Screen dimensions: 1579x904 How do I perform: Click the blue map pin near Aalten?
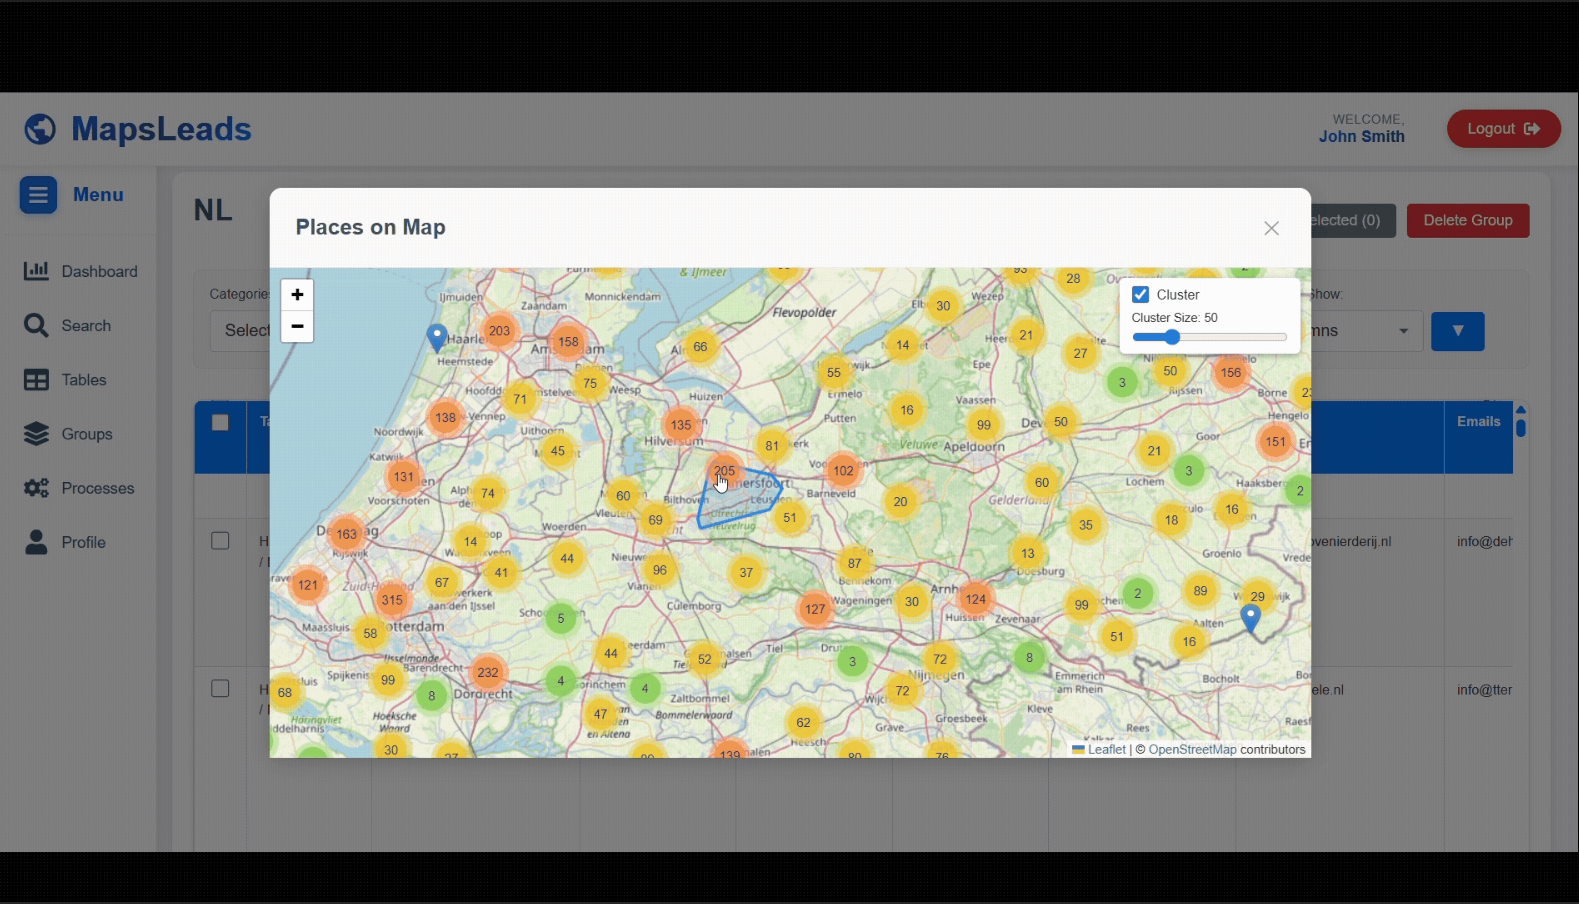click(1250, 617)
